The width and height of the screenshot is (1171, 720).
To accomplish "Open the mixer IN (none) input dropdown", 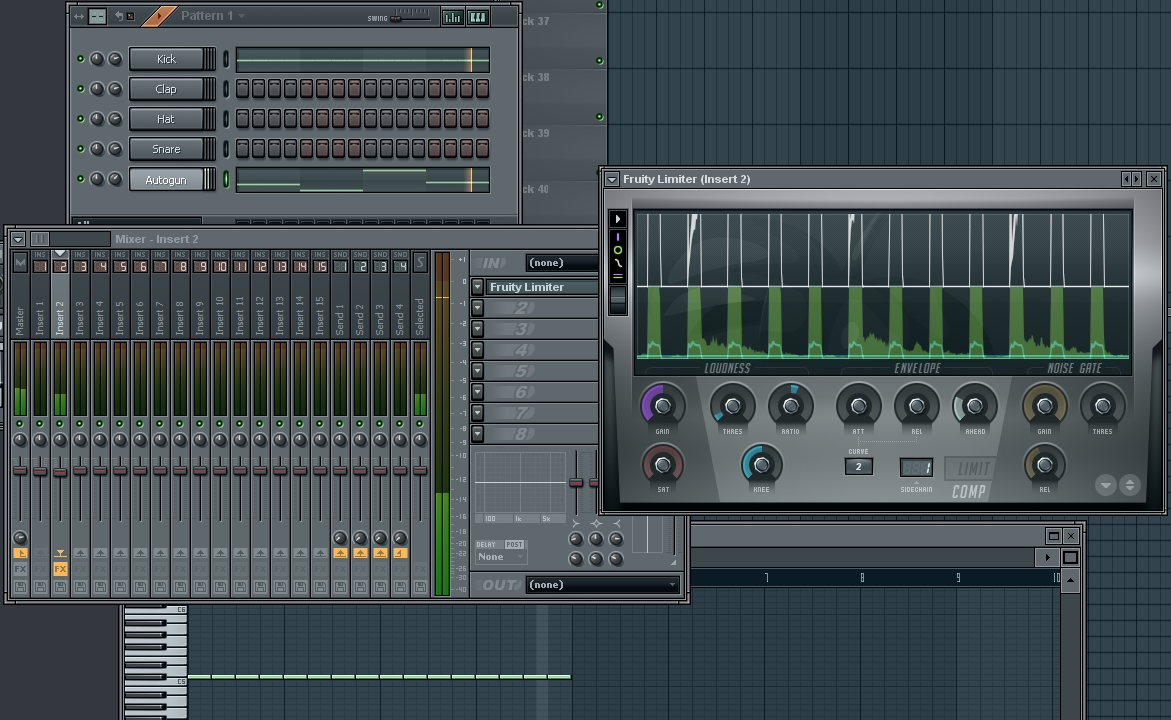I will [562, 262].
